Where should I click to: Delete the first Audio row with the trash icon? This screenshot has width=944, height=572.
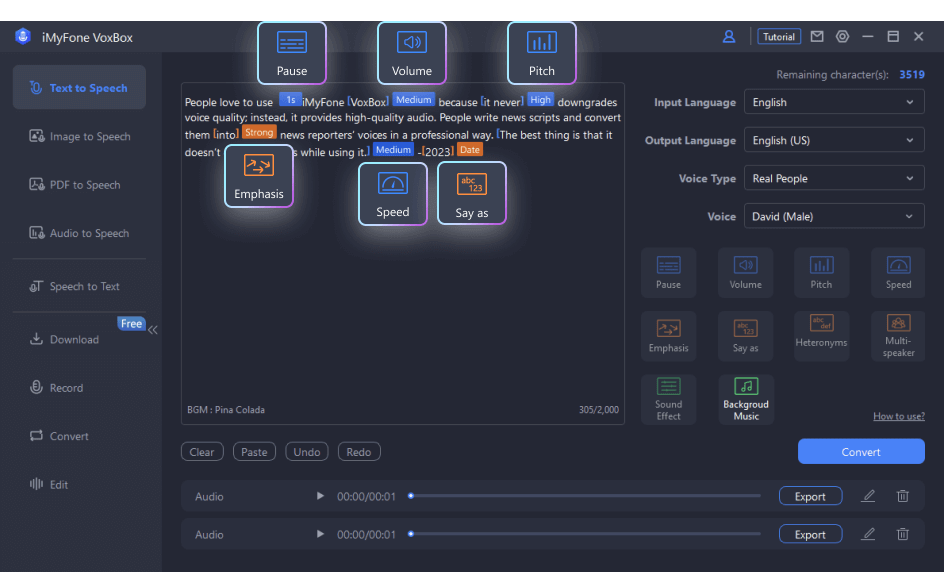(902, 496)
